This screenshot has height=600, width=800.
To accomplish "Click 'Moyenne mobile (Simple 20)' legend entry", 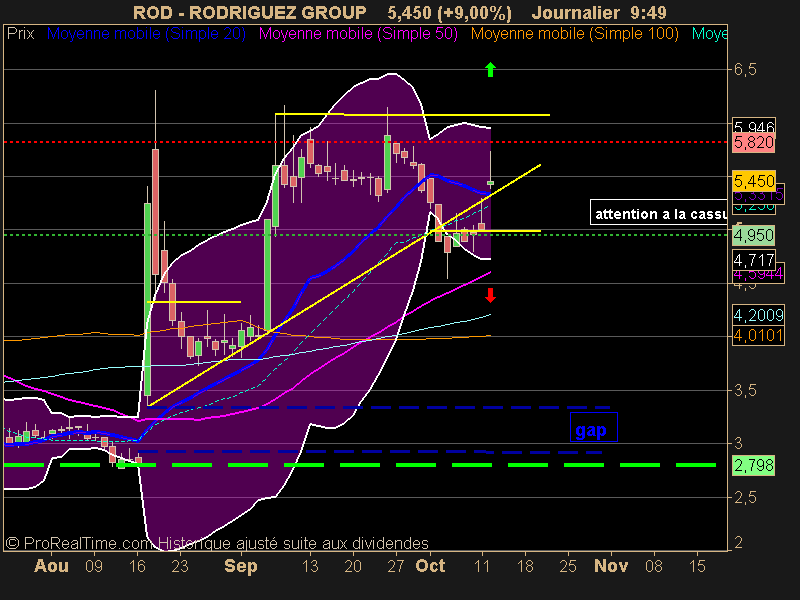I will (146, 34).
